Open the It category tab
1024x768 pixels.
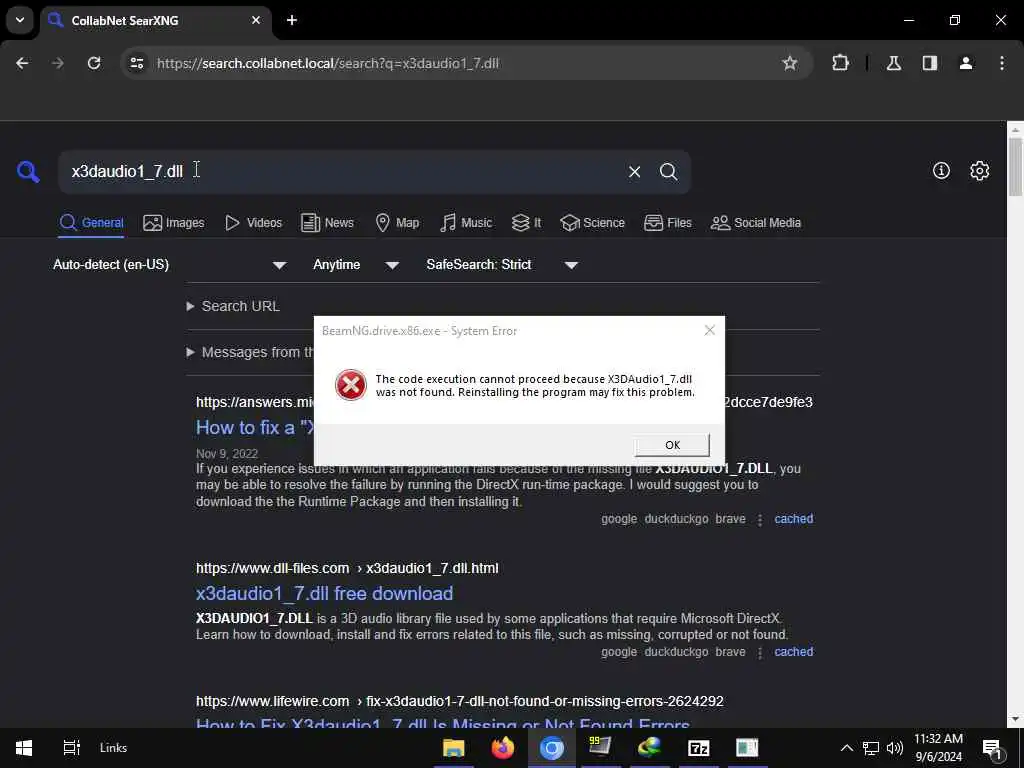click(x=526, y=223)
